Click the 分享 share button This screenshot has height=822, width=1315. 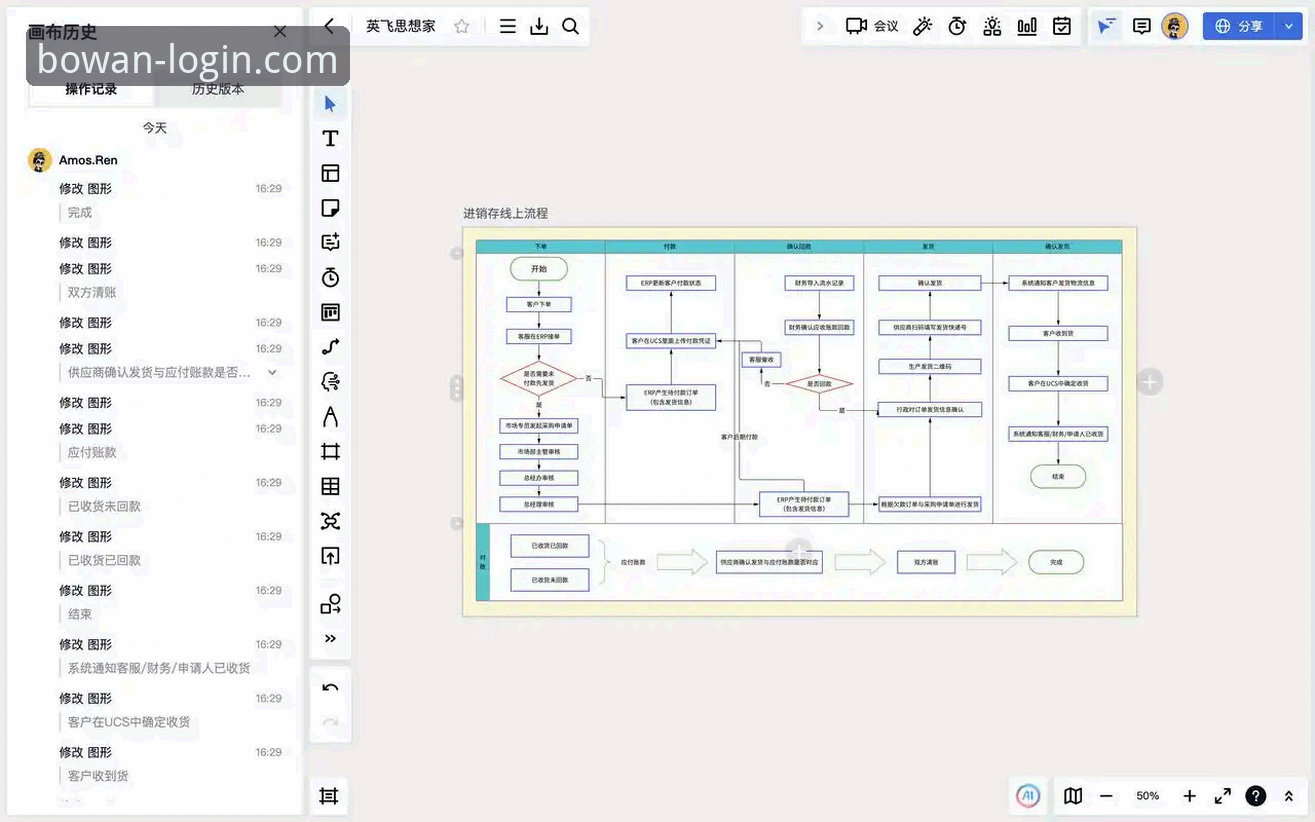tap(1240, 26)
